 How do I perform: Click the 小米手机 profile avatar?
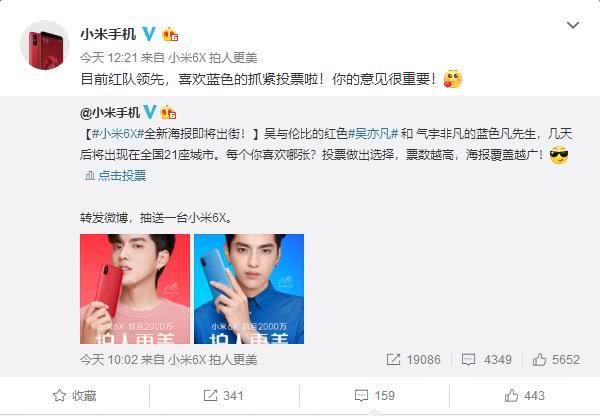pyautogui.click(x=44, y=45)
